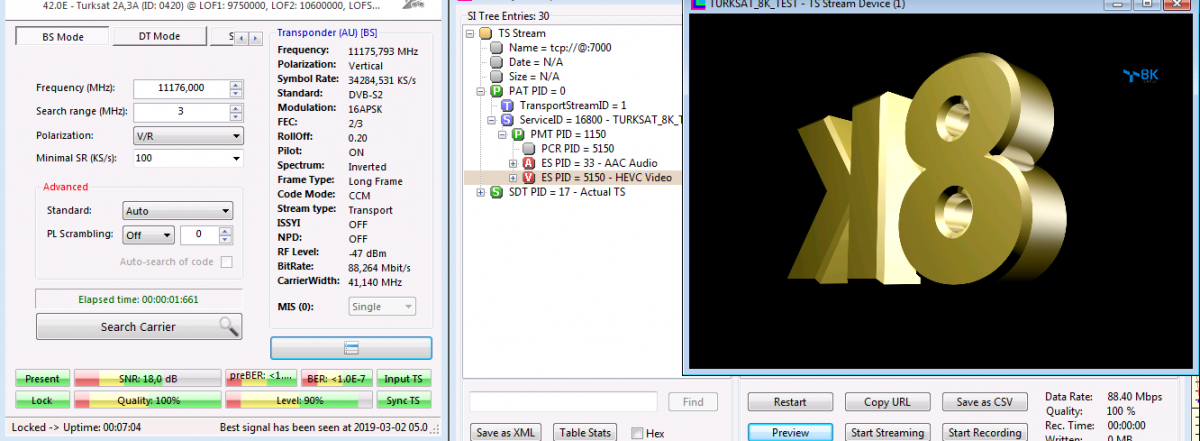The image size is (1200, 441).
Task: Click the magnifier icon on Search Carrier
Action: (229, 326)
